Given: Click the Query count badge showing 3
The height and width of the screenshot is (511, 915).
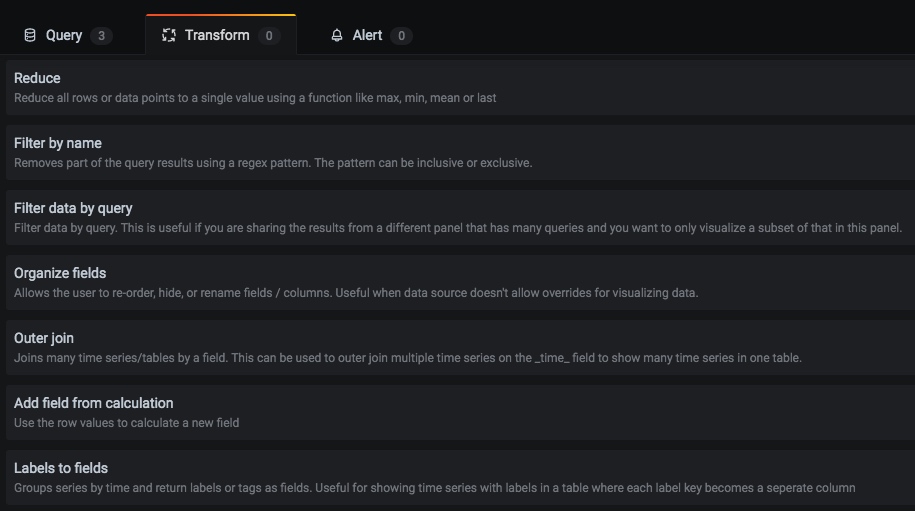Looking at the screenshot, I should point(101,36).
